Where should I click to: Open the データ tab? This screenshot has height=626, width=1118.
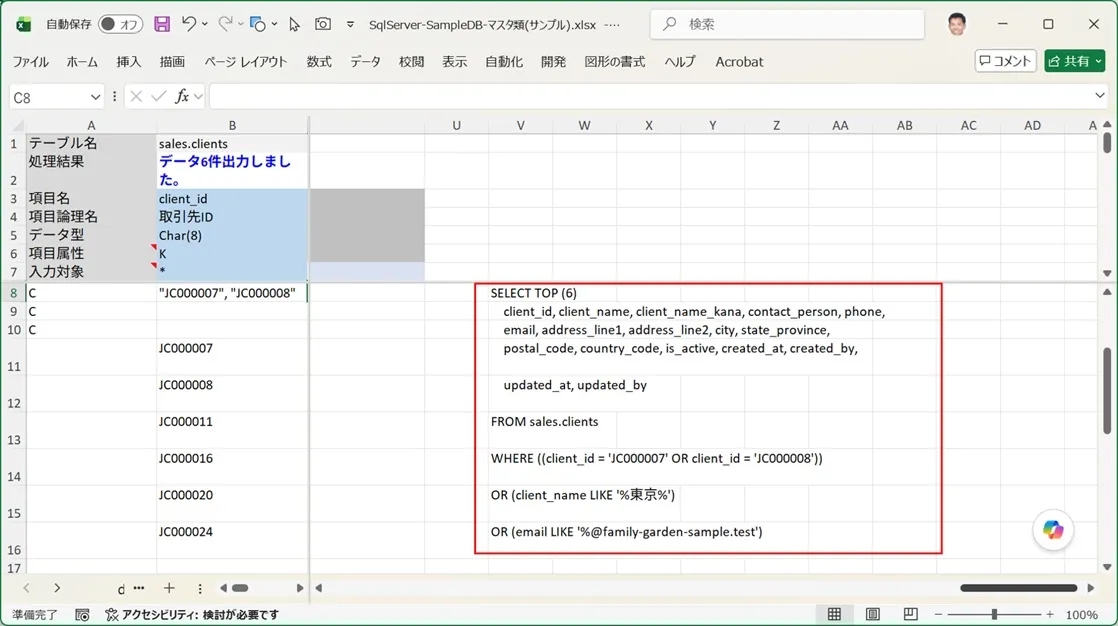tap(365, 62)
